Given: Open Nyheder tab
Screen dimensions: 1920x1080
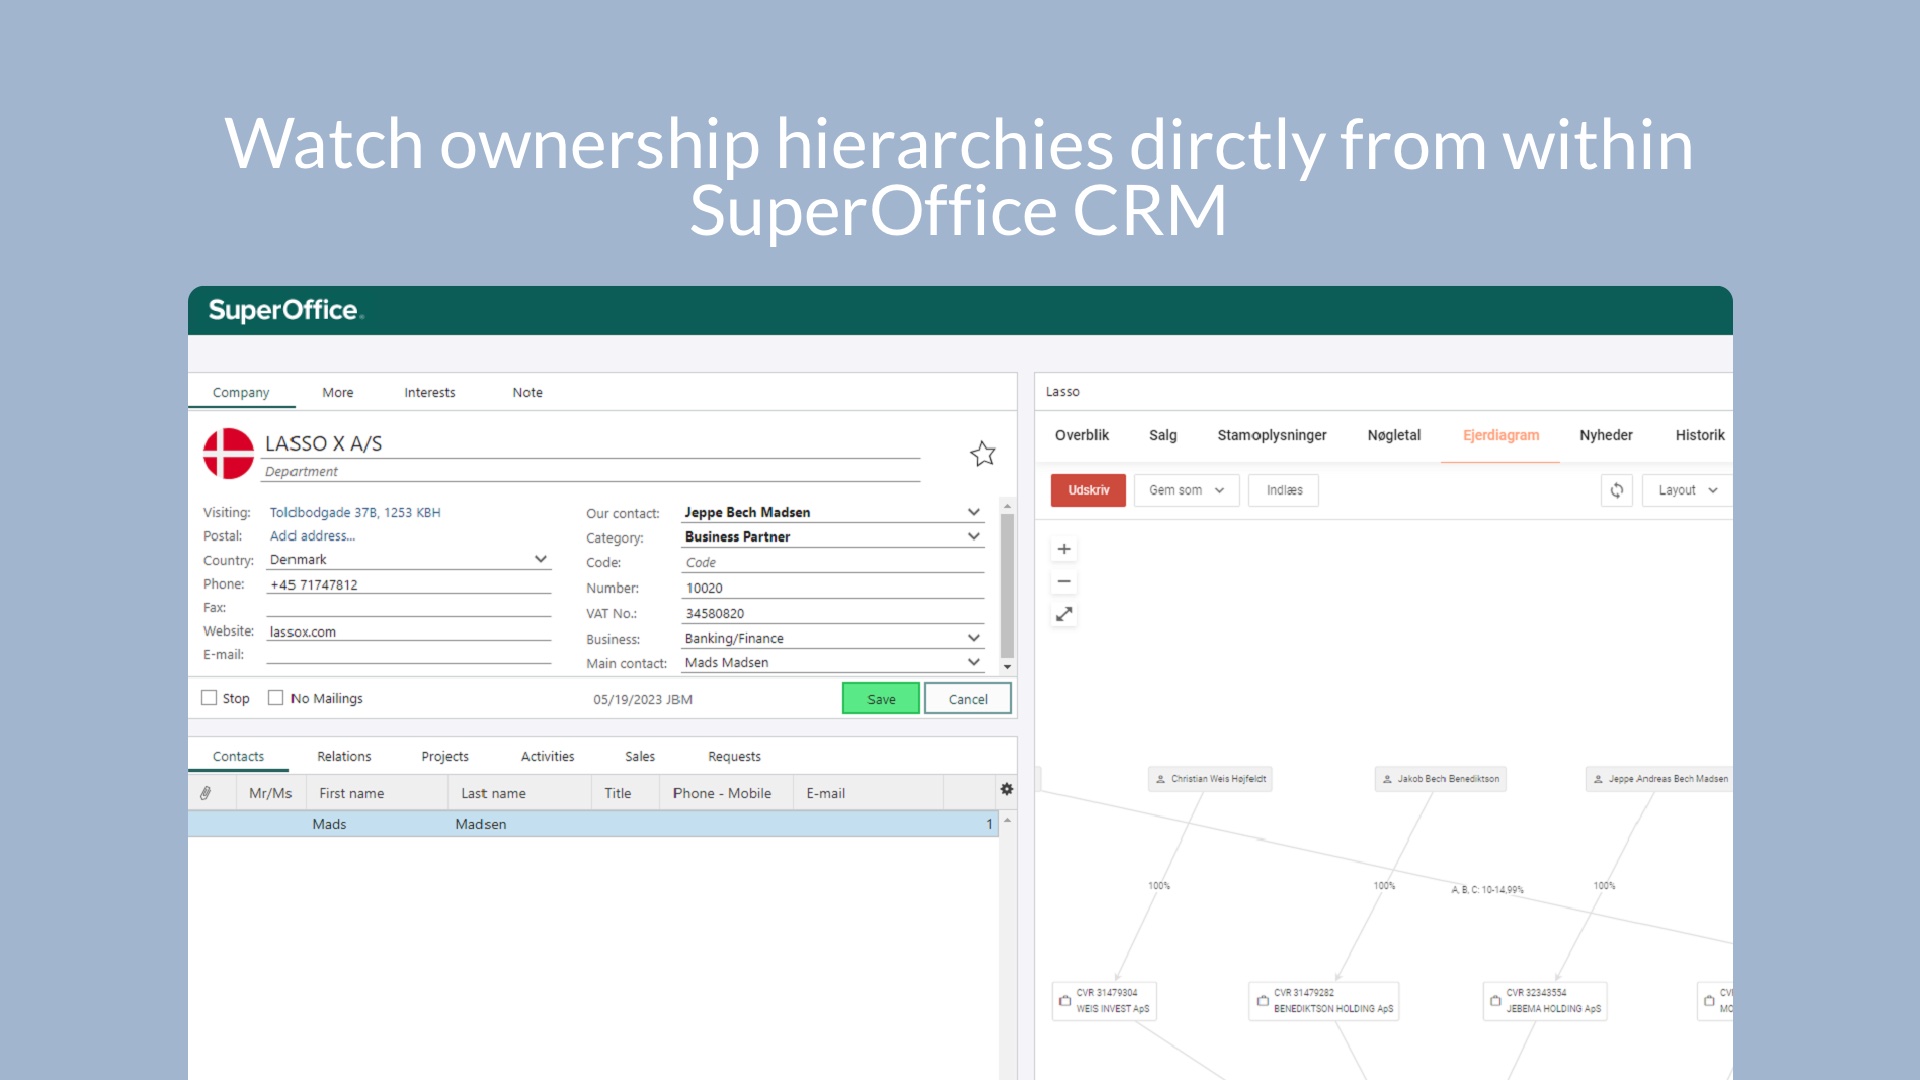Looking at the screenshot, I should coord(1606,435).
